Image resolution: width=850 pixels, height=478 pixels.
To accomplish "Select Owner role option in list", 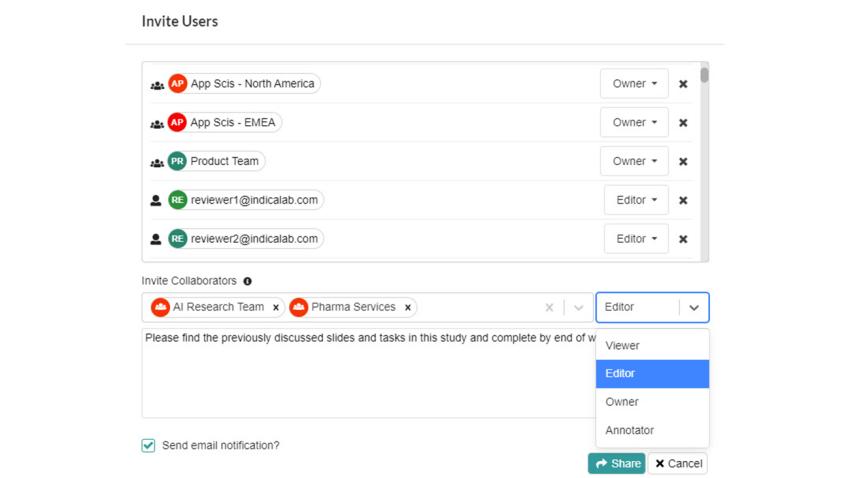I will 652,402.
